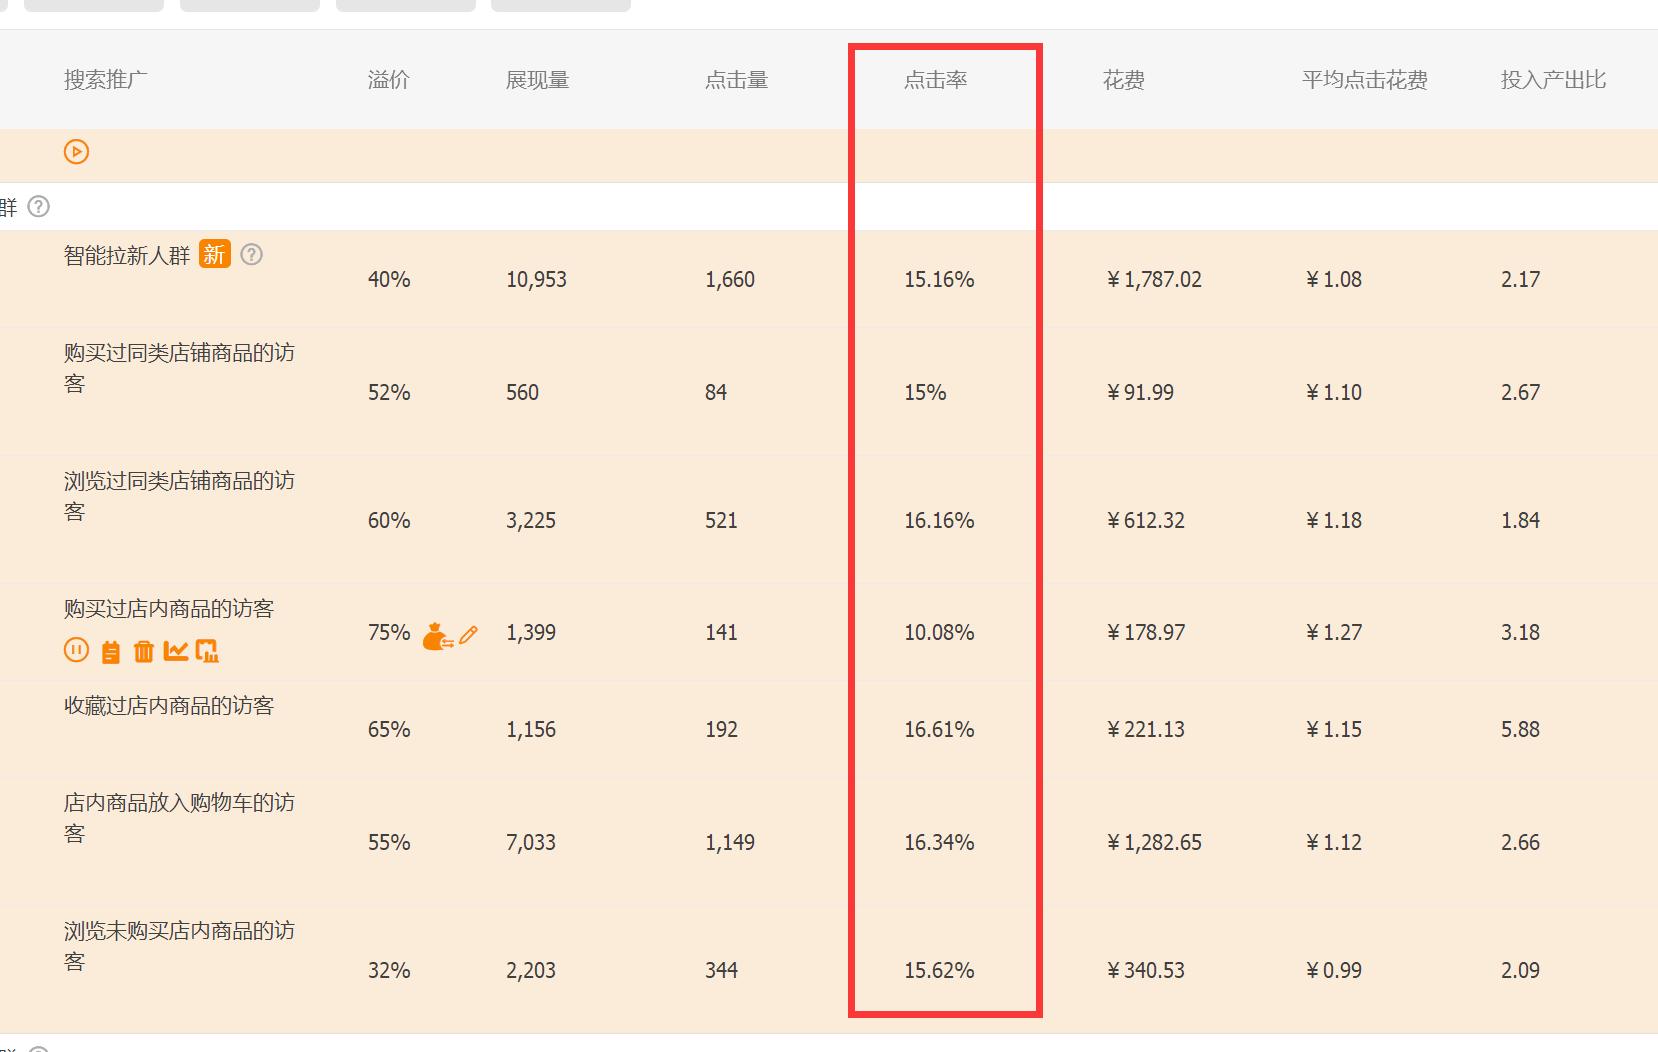Viewport: 1658px width, 1052px height.
Task: Click the help icon beside 智能拉新人群
Action: point(252,254)
